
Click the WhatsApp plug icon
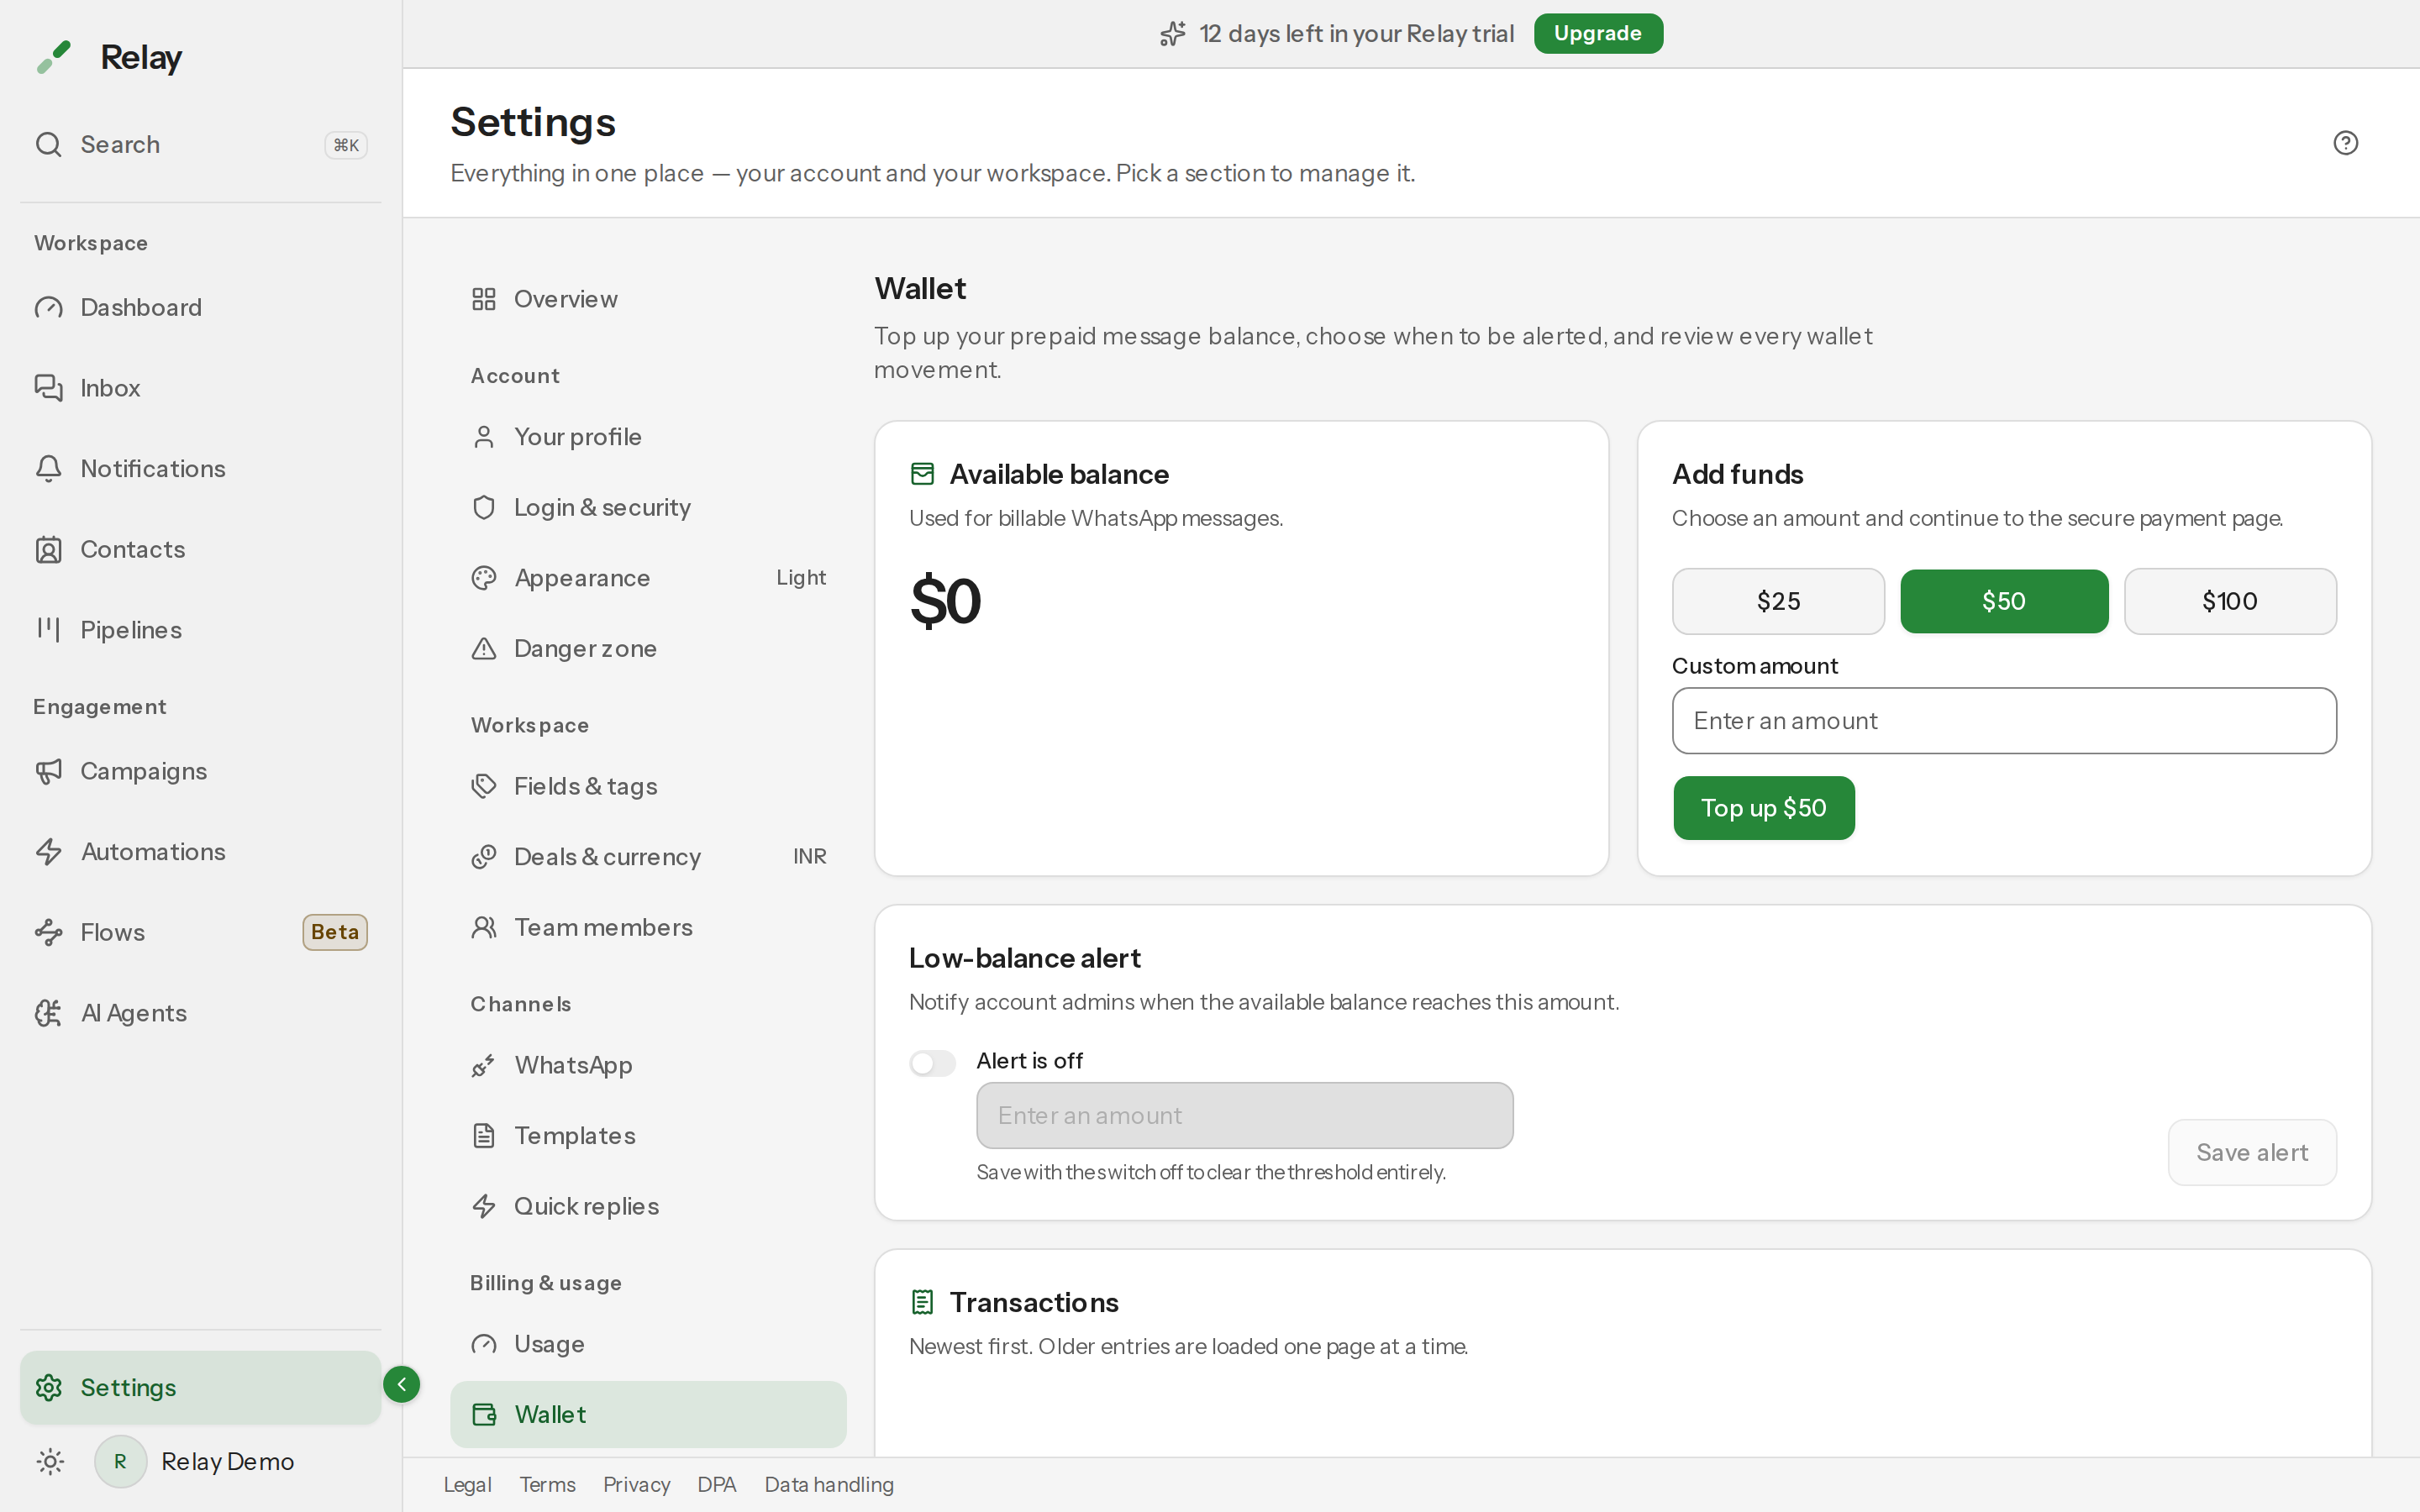tap(484, 1065)
